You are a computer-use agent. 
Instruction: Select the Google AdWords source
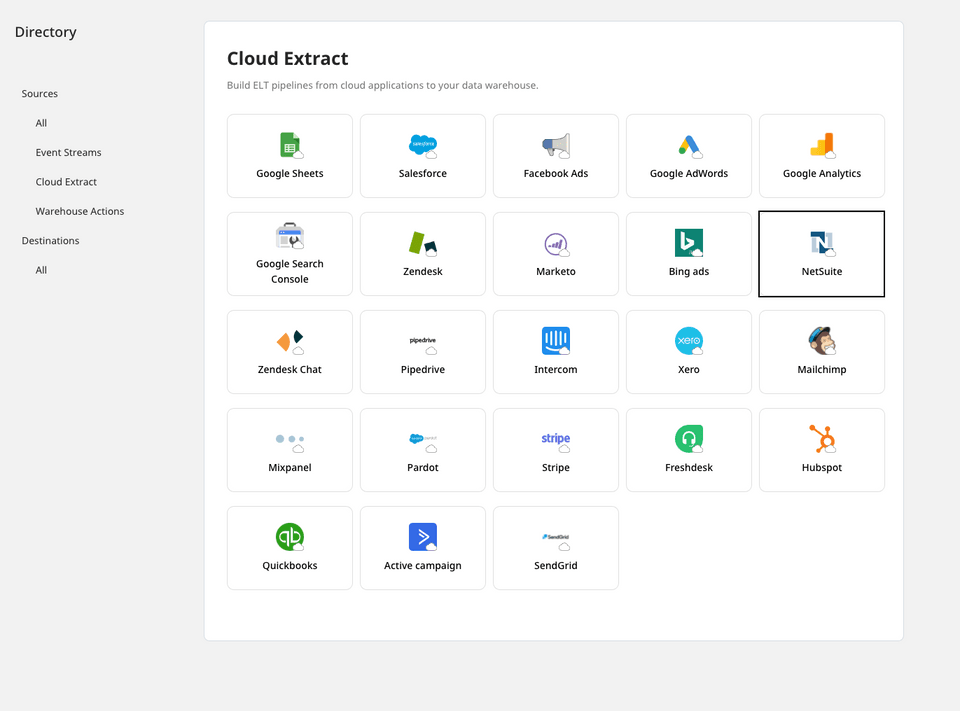click(688, 156)
